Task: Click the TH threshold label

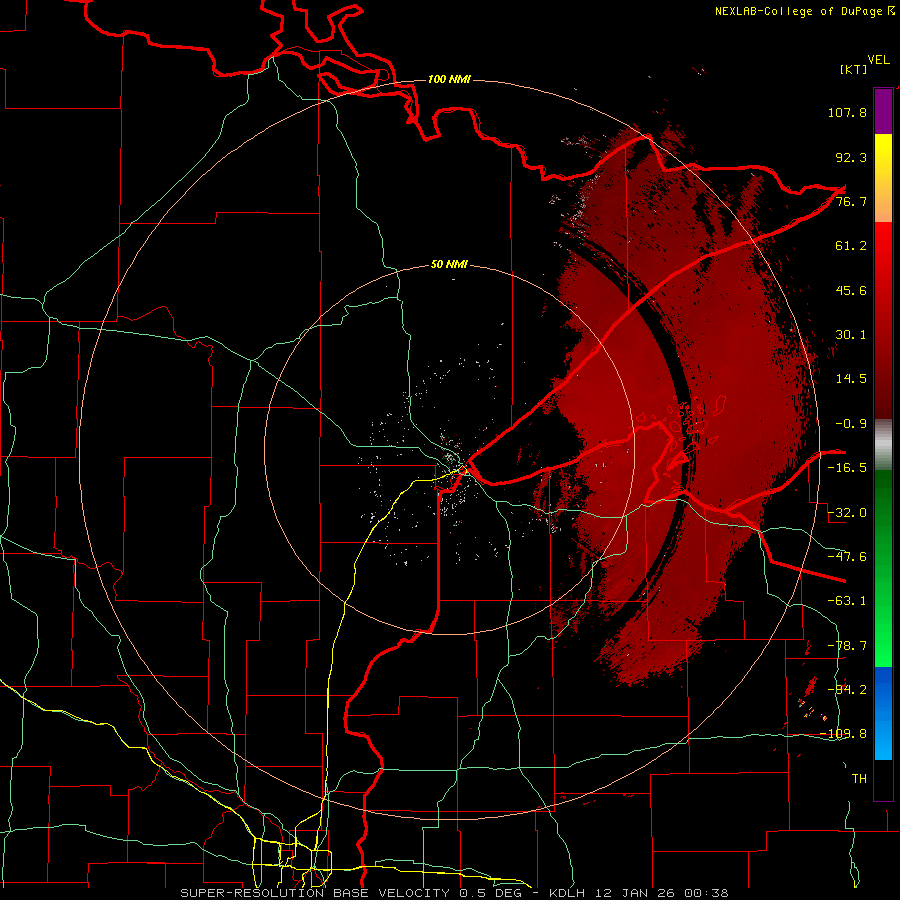Action: pos(859,778)
